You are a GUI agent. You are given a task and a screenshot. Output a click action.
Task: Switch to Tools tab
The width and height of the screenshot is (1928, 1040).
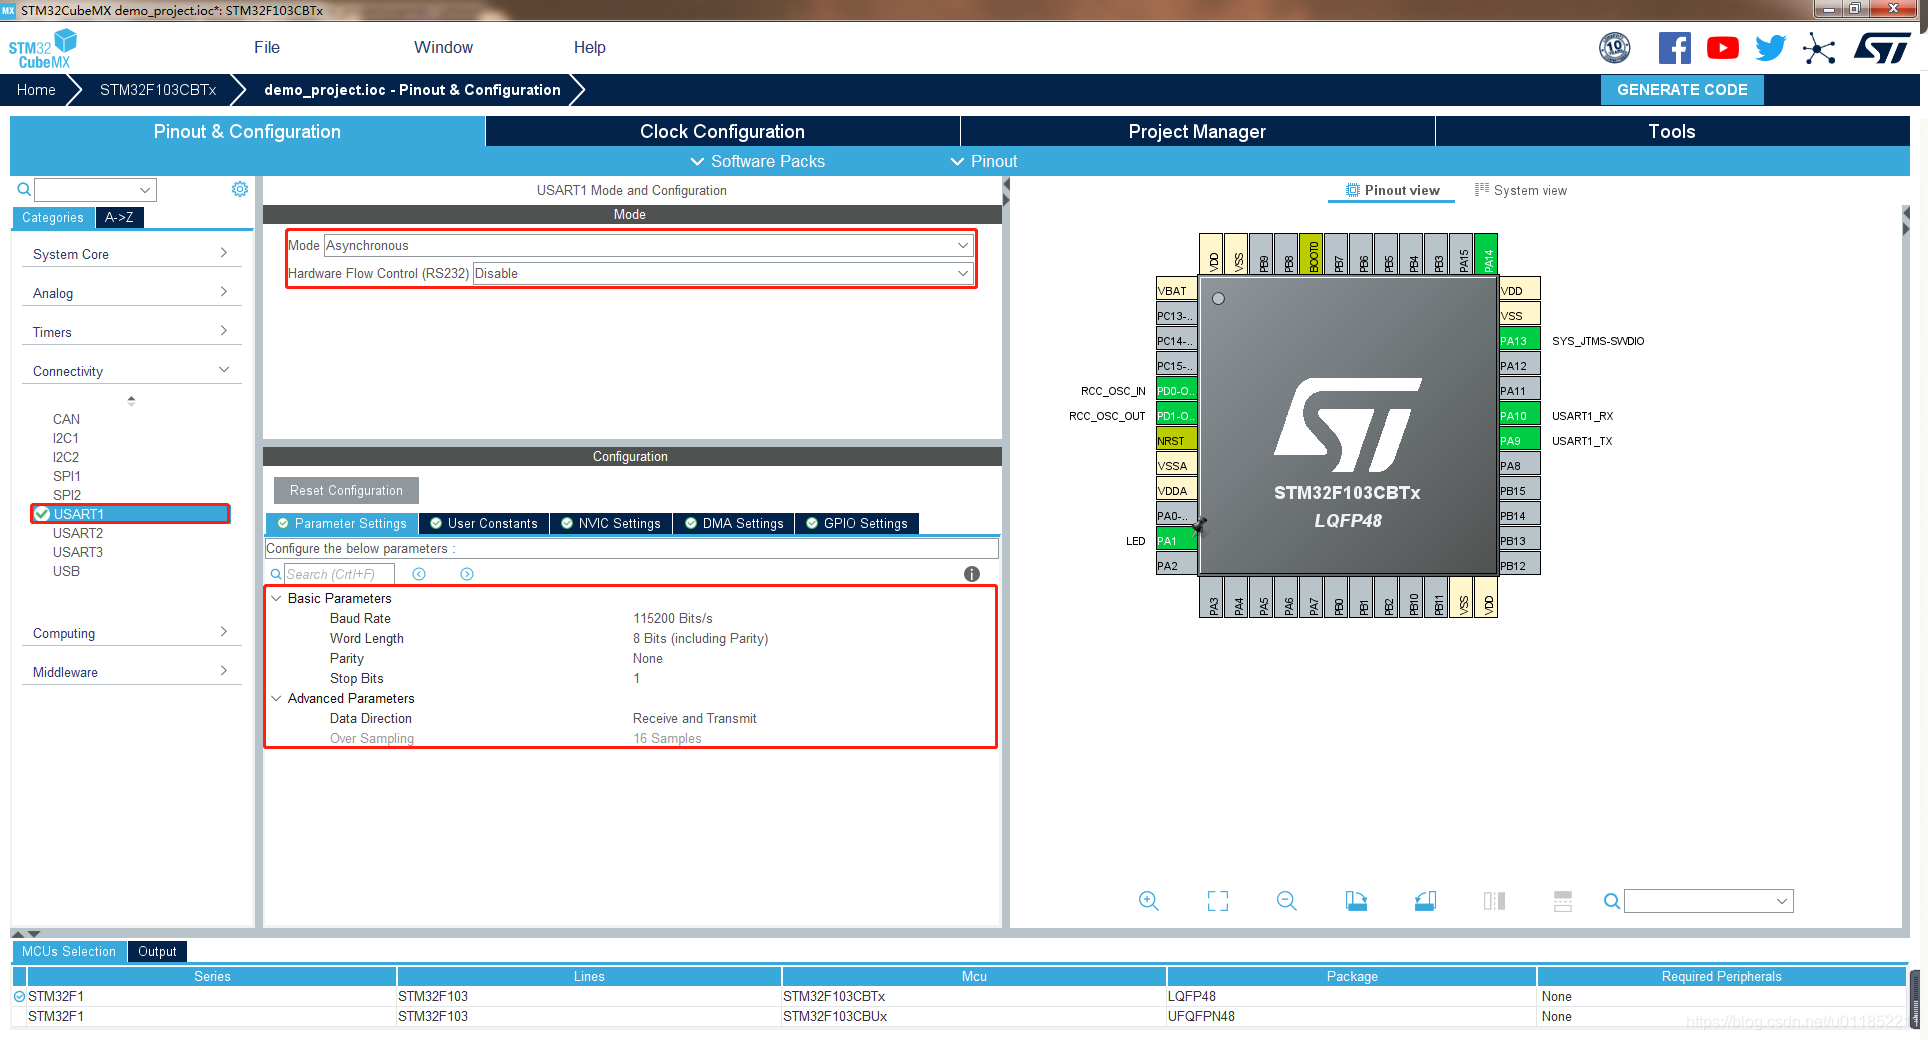click(x=1671, y=131)
